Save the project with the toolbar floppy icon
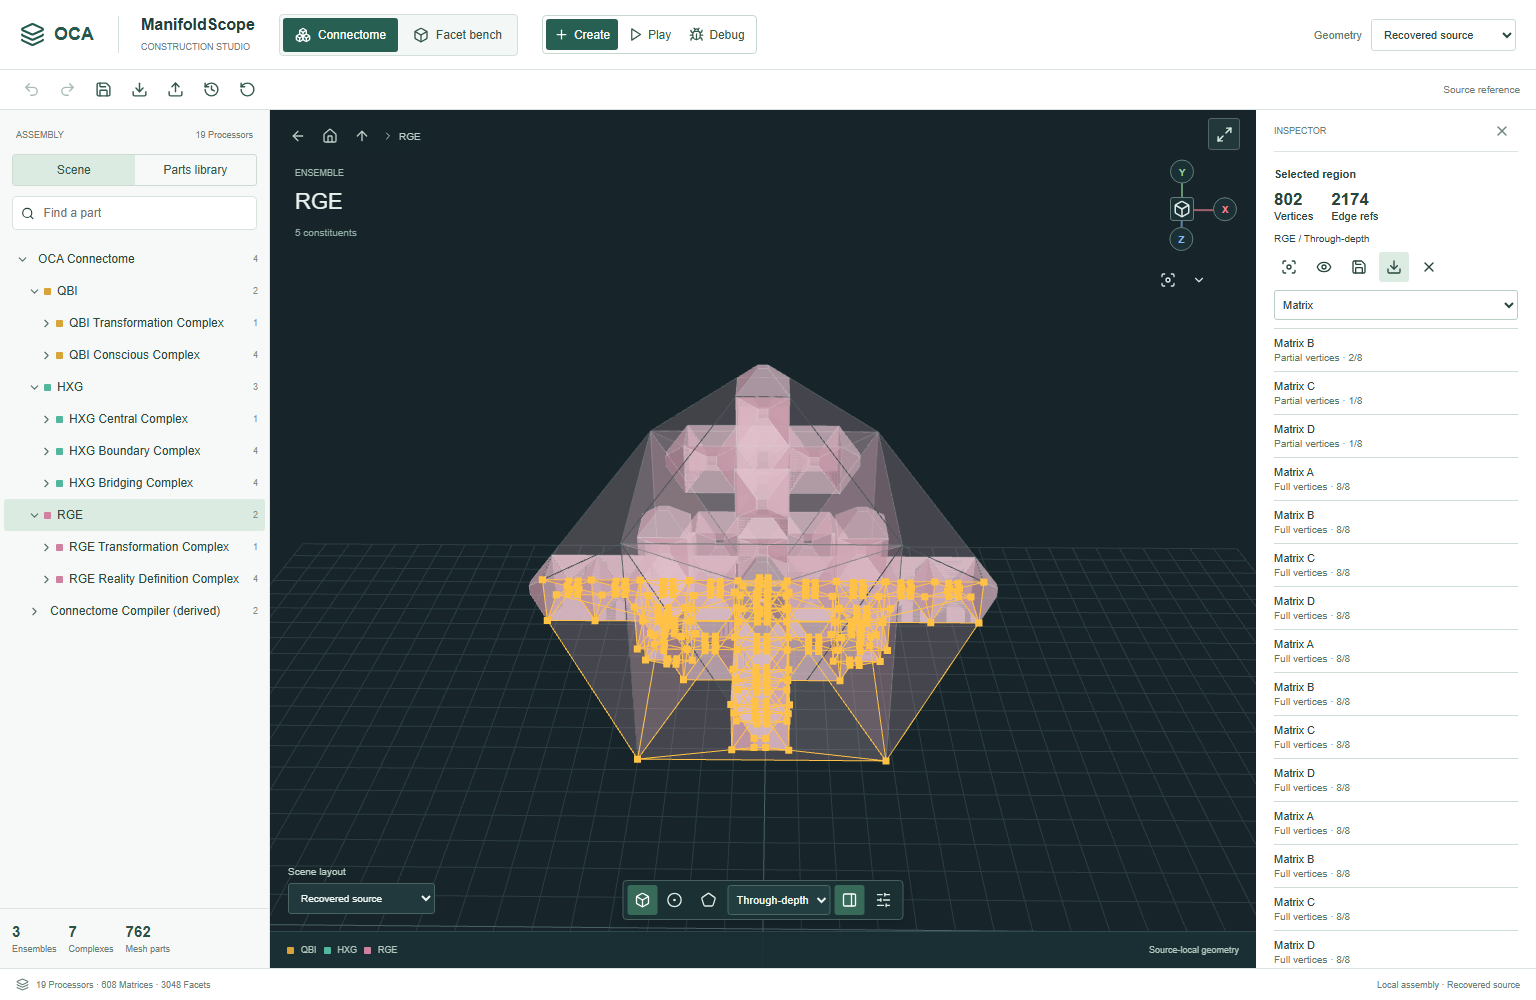This screenshot has width=1536, height=1000. coord(103,90)
